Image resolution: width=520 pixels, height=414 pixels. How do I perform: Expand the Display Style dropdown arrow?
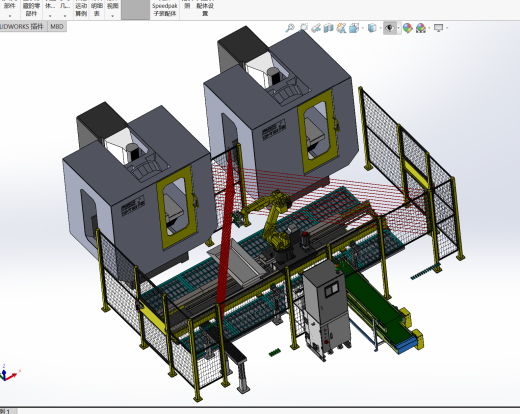(x=380, y=28)
